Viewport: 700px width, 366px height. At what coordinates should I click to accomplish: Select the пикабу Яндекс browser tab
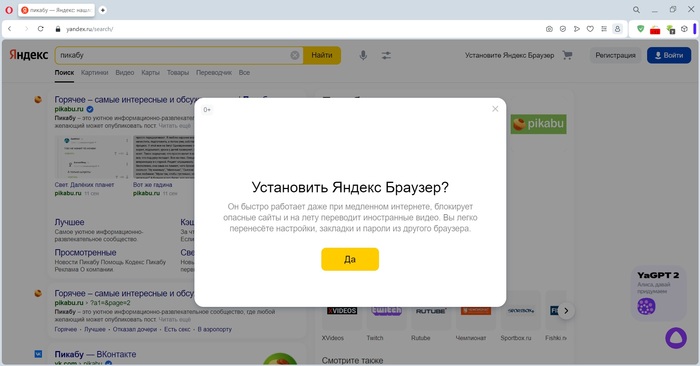(56, 10)
